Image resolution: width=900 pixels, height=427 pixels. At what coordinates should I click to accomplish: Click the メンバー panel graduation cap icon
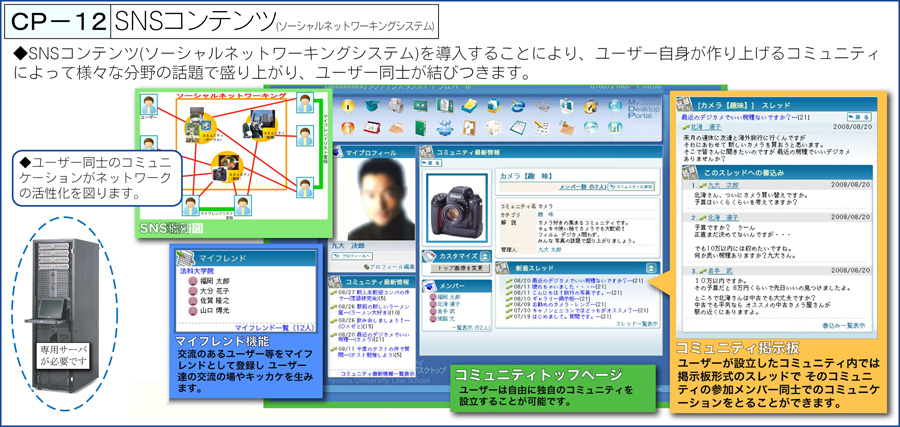[429, 286]
